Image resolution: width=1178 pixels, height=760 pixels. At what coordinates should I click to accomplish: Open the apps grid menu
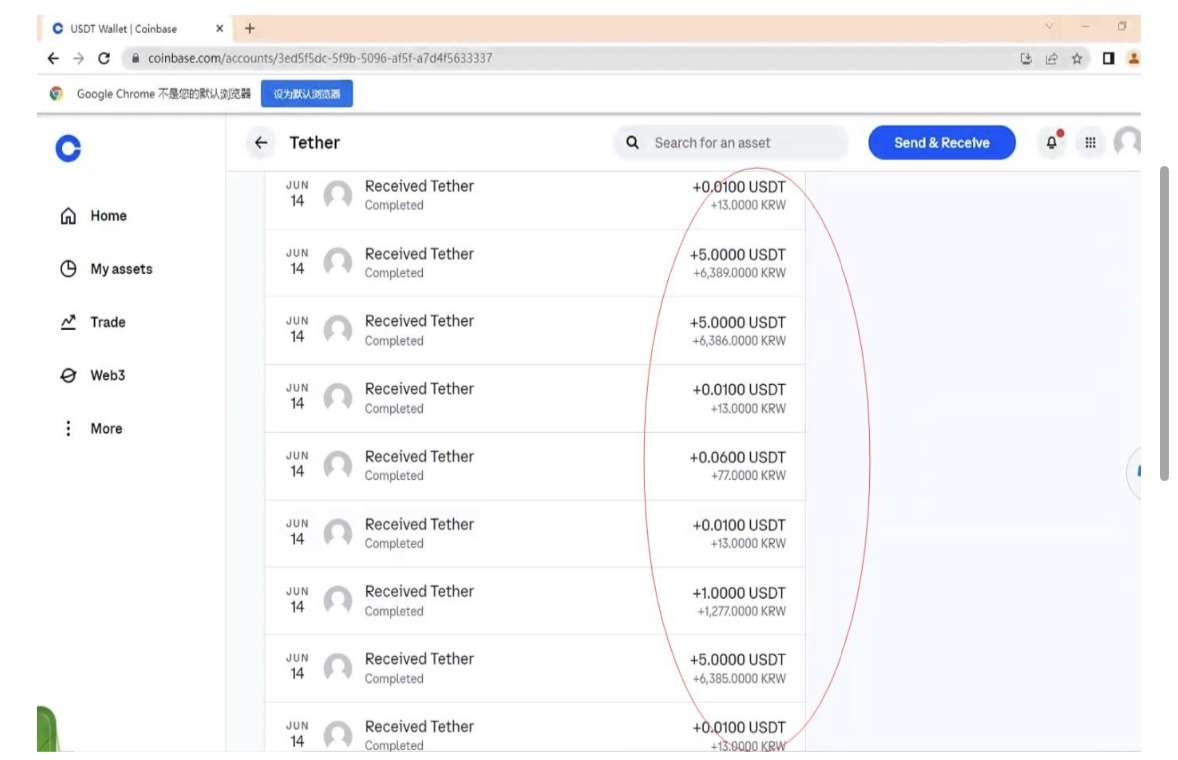click(x=1090, y=143)
